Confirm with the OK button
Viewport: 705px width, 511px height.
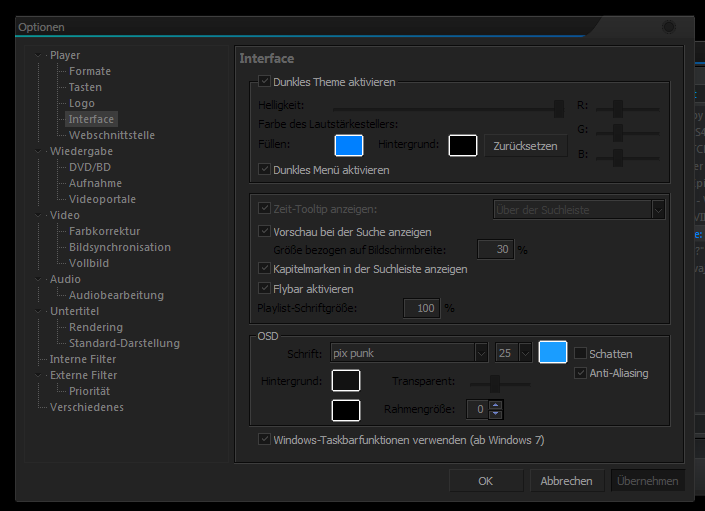pos(486,481)
